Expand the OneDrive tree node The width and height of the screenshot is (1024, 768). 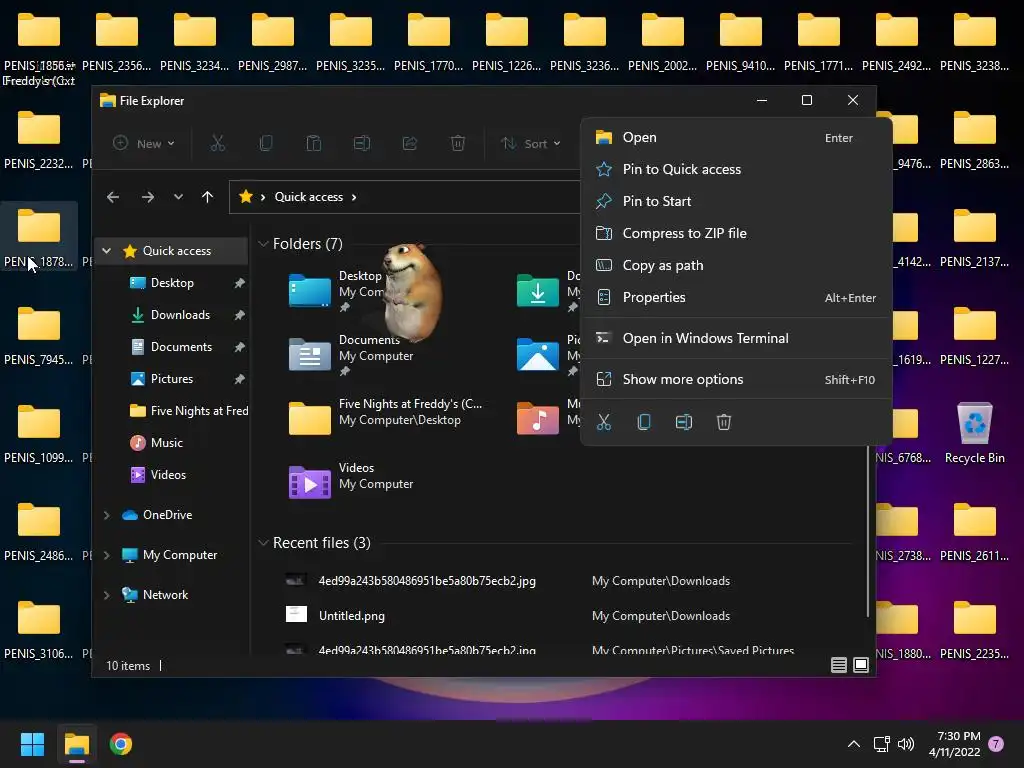(x=106, y=515)
